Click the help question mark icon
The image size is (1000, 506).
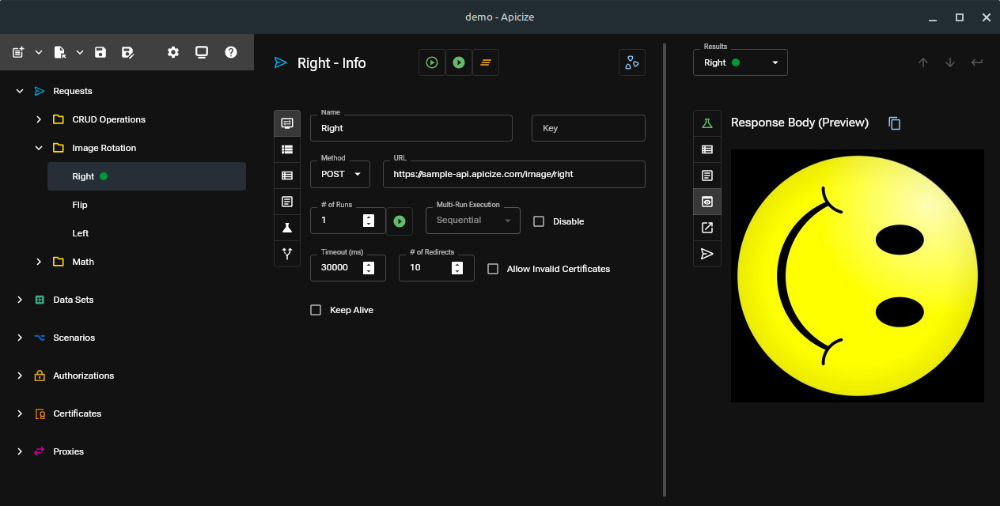pyautogui.click(x=231, y=52)
